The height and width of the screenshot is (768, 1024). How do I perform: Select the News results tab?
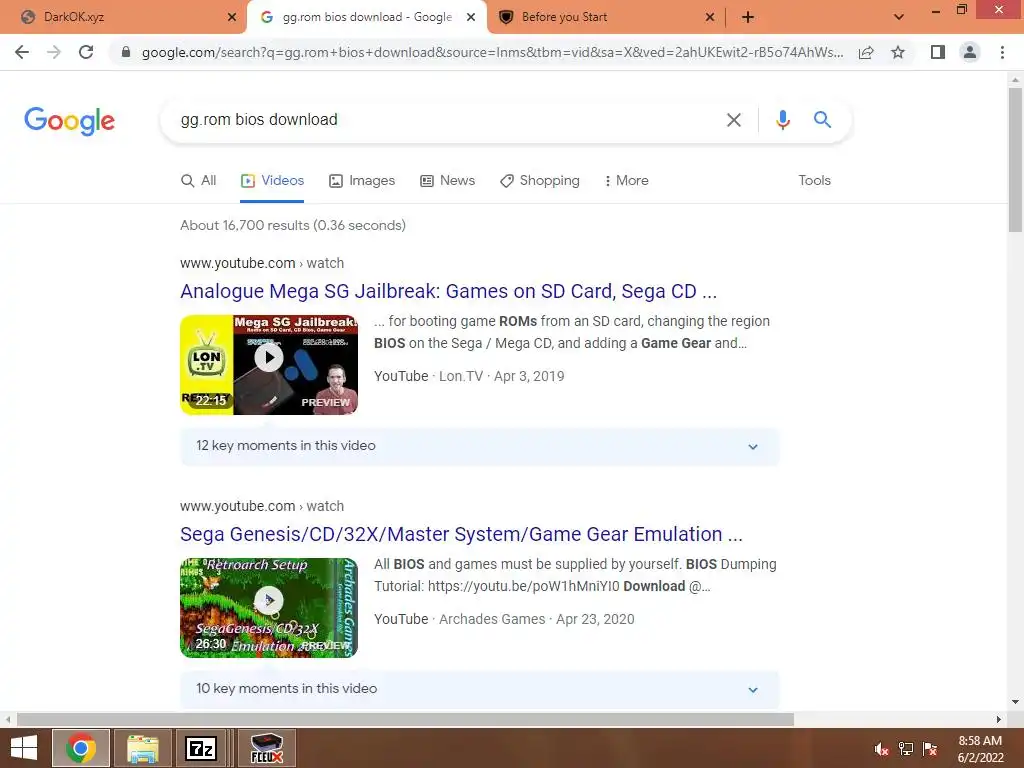(x=447, y=181)
